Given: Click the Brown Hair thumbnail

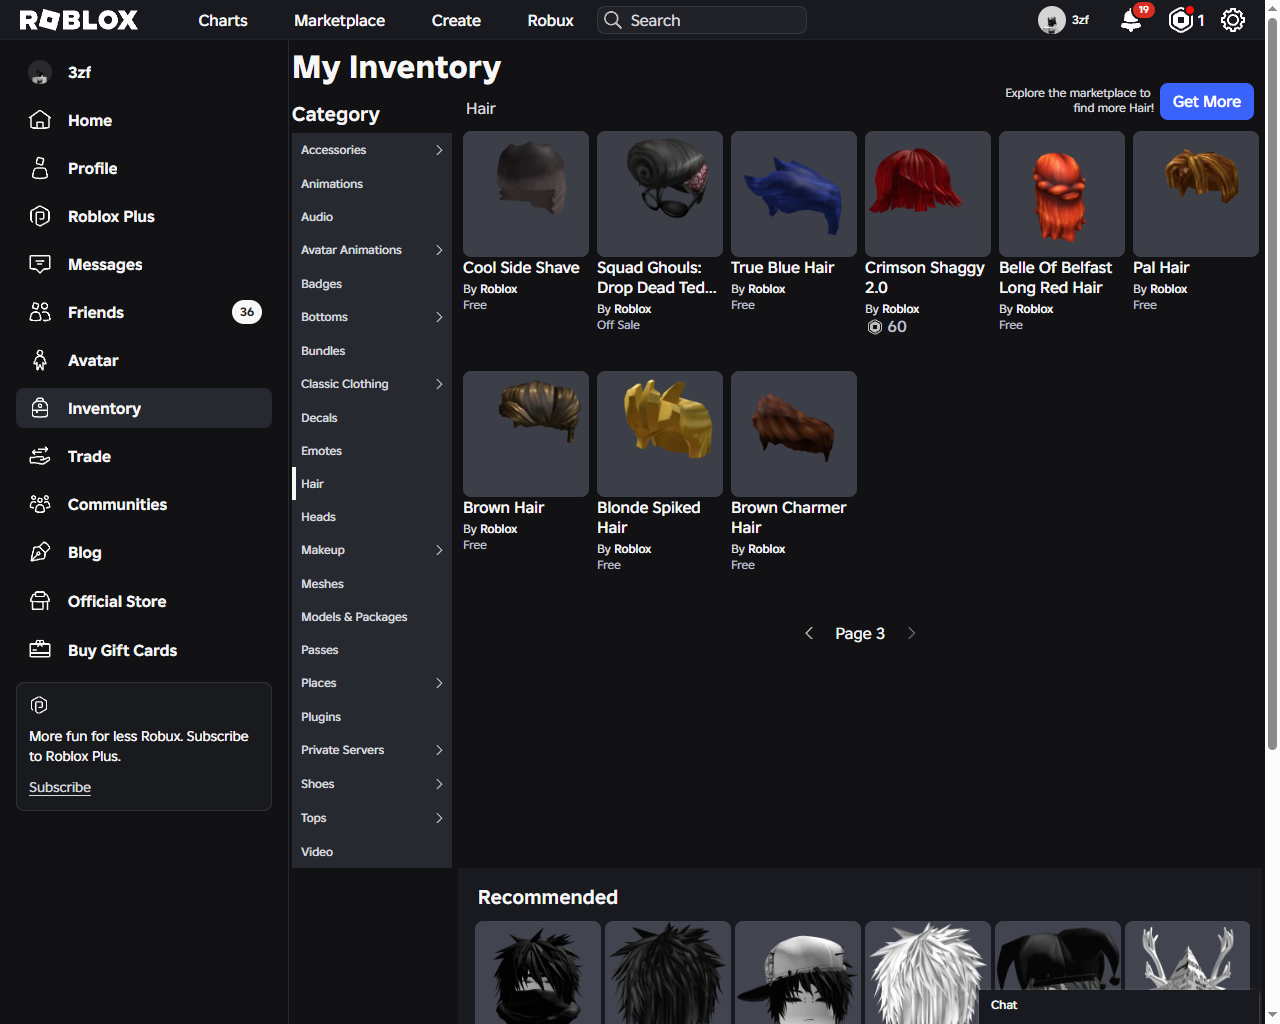Looking at the screenshot, I should [526, 434].
